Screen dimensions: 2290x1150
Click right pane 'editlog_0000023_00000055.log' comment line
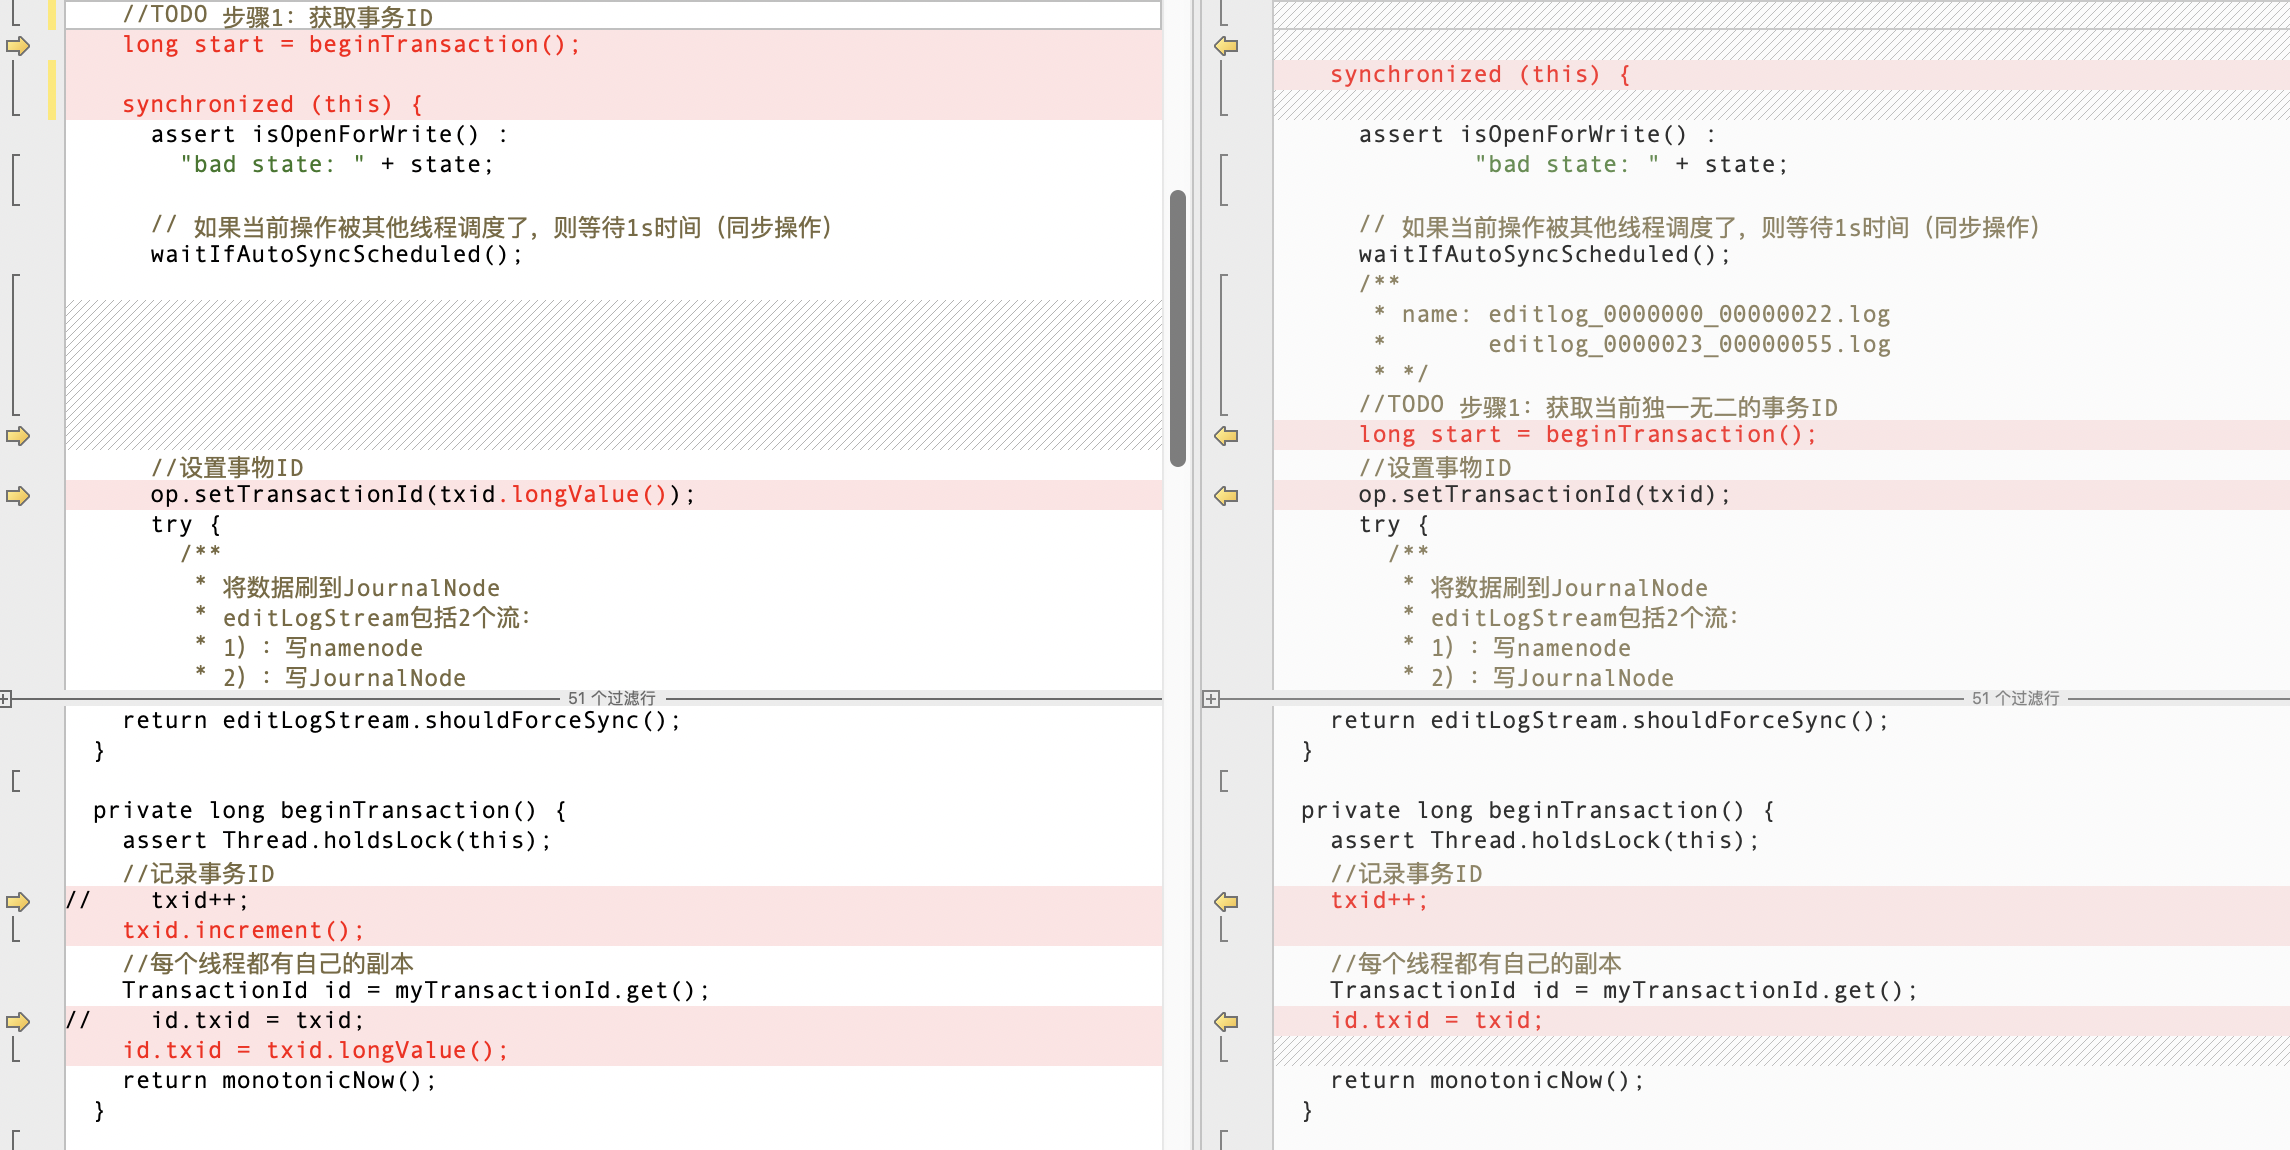coord(1689,345)
